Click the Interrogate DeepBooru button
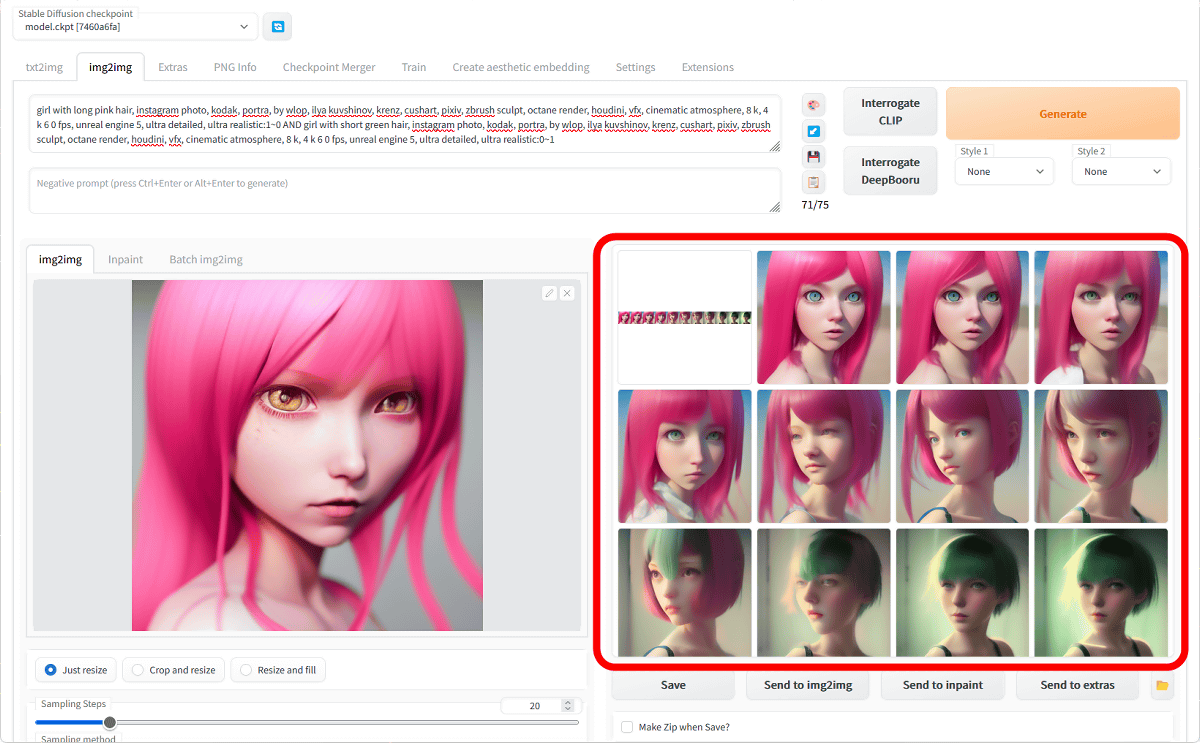Image resolution: width=1200 pixels, height=743 pixels. pos(890,171)
